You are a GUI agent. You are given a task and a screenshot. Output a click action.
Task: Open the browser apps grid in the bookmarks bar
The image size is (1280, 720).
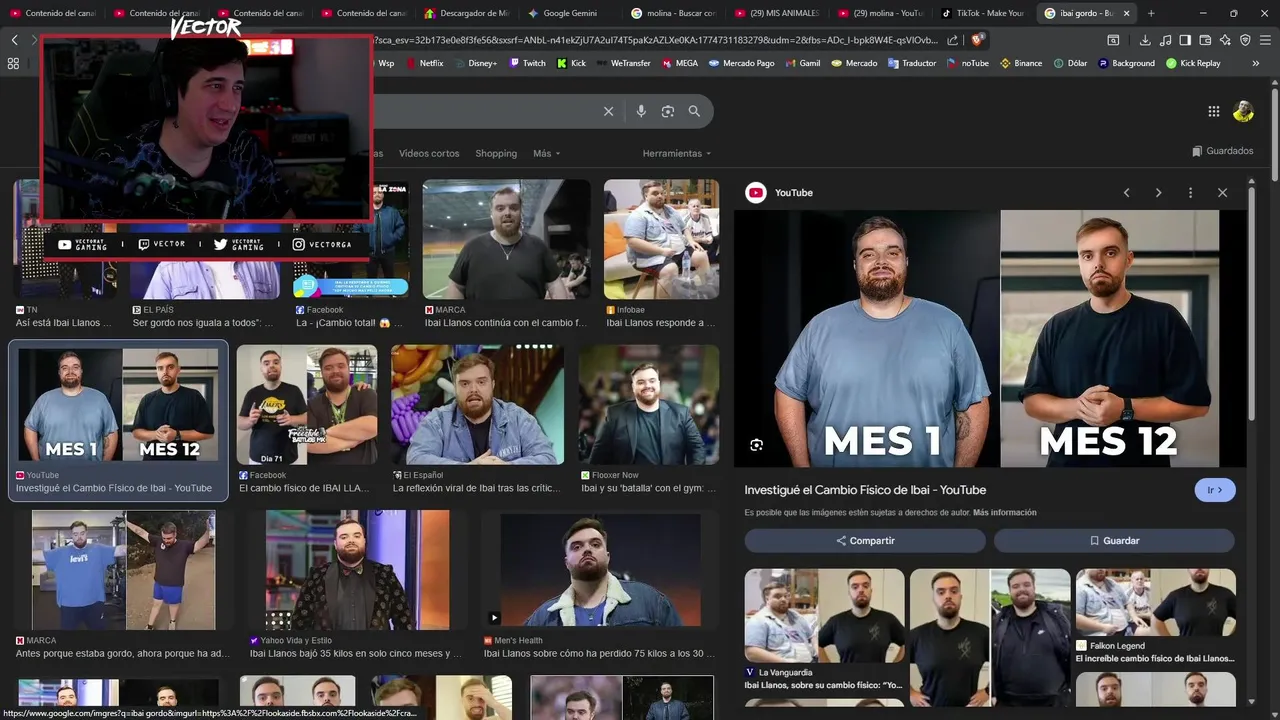coord(13,63)
